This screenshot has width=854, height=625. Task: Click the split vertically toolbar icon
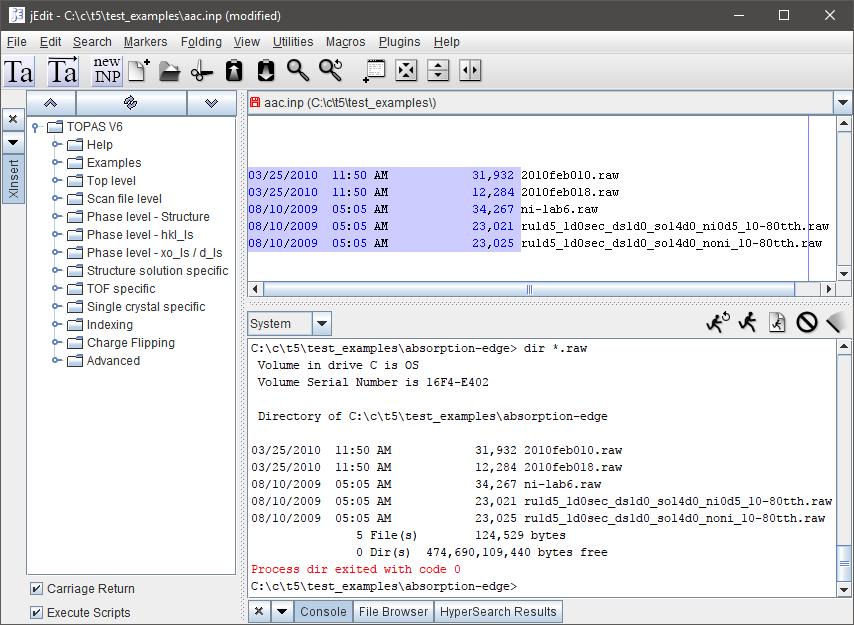point(470,70)
